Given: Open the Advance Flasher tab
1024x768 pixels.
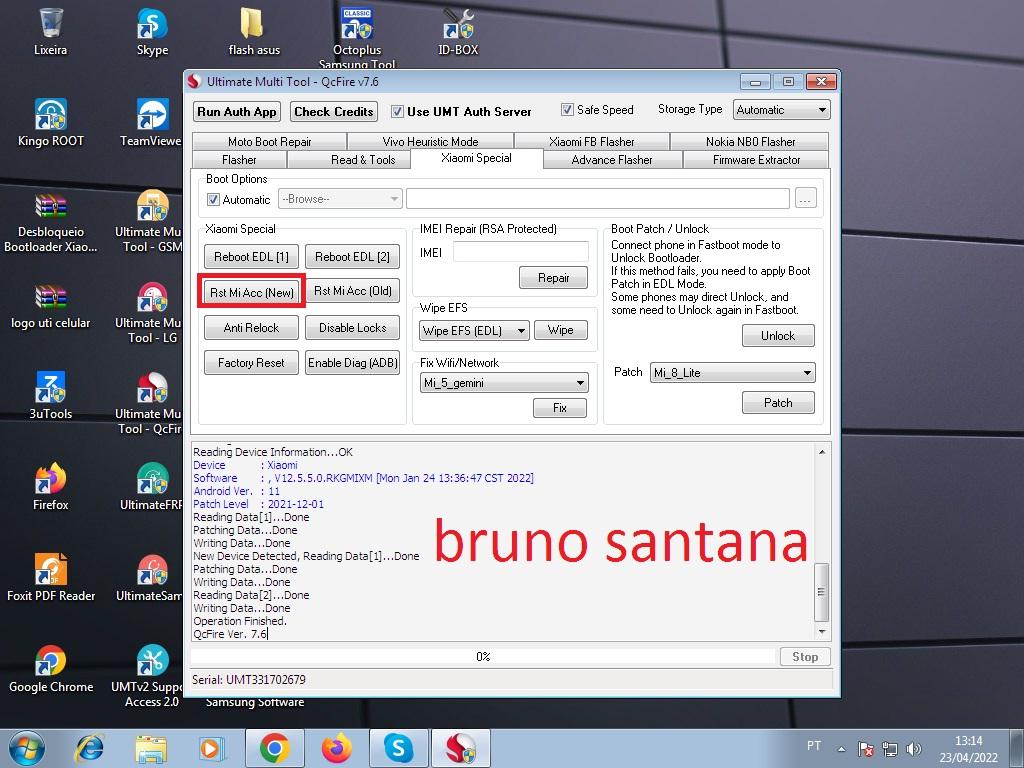Looking at the screenshot, I should pos(612,160).
